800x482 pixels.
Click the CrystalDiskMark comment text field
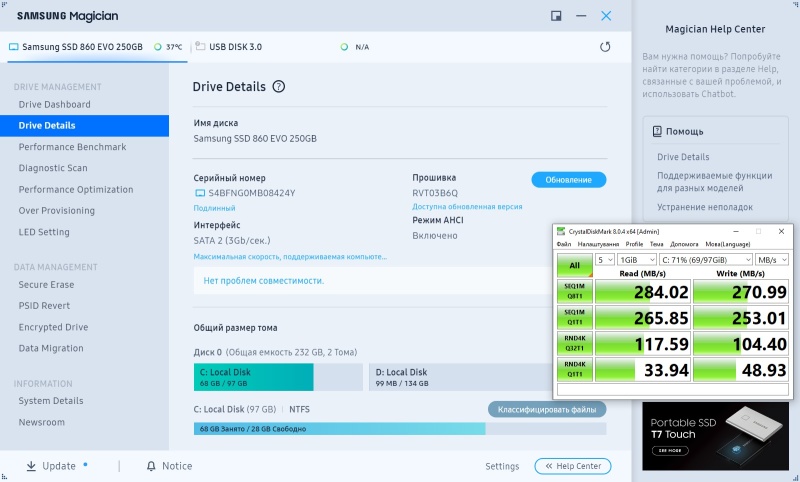coord(672,390)
